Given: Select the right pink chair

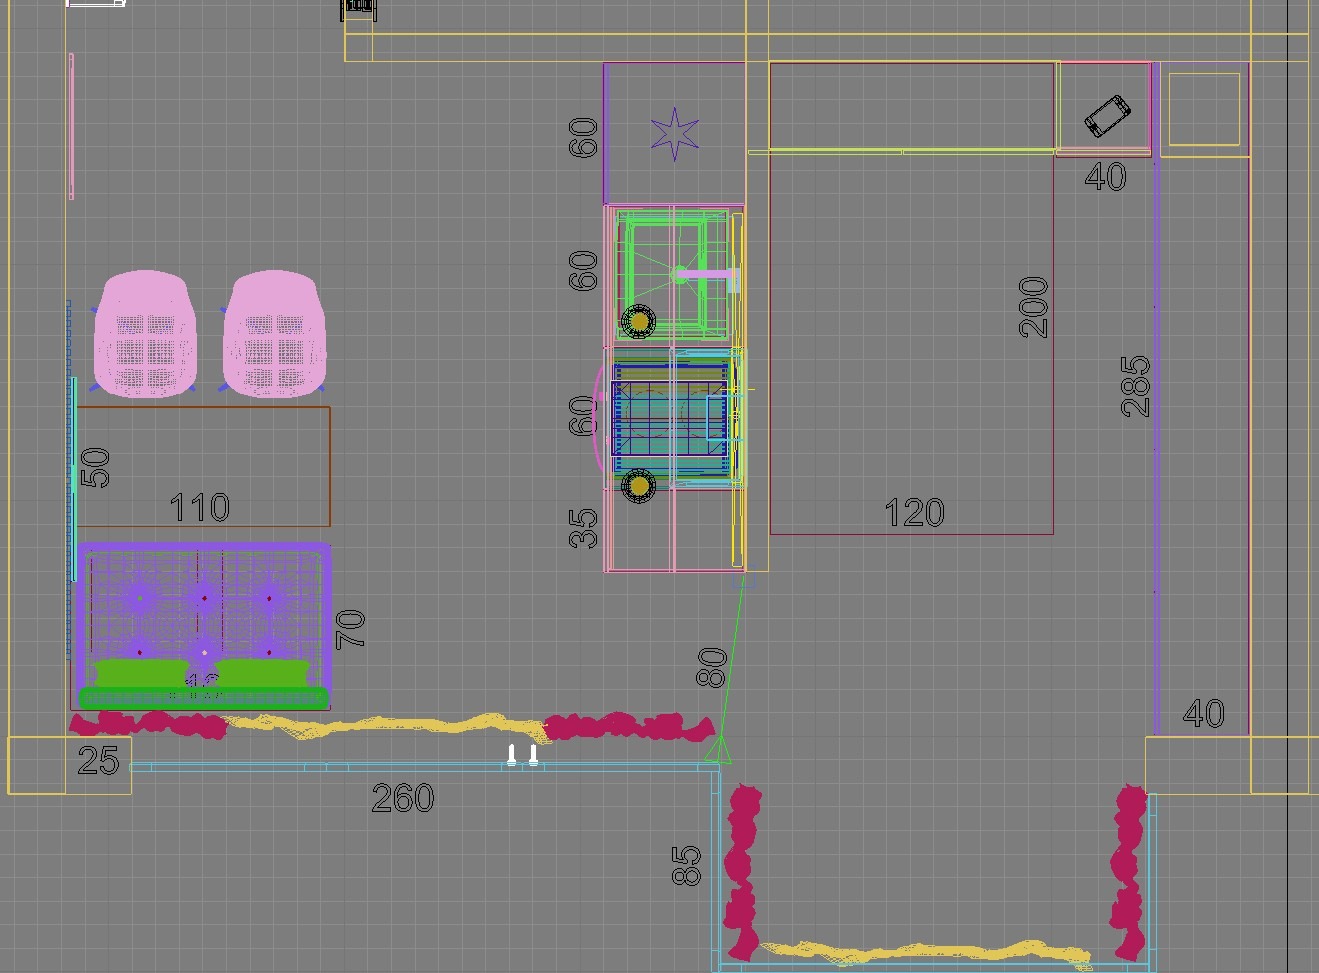Looking at the screenshot, I should click(x=275, y=334).
